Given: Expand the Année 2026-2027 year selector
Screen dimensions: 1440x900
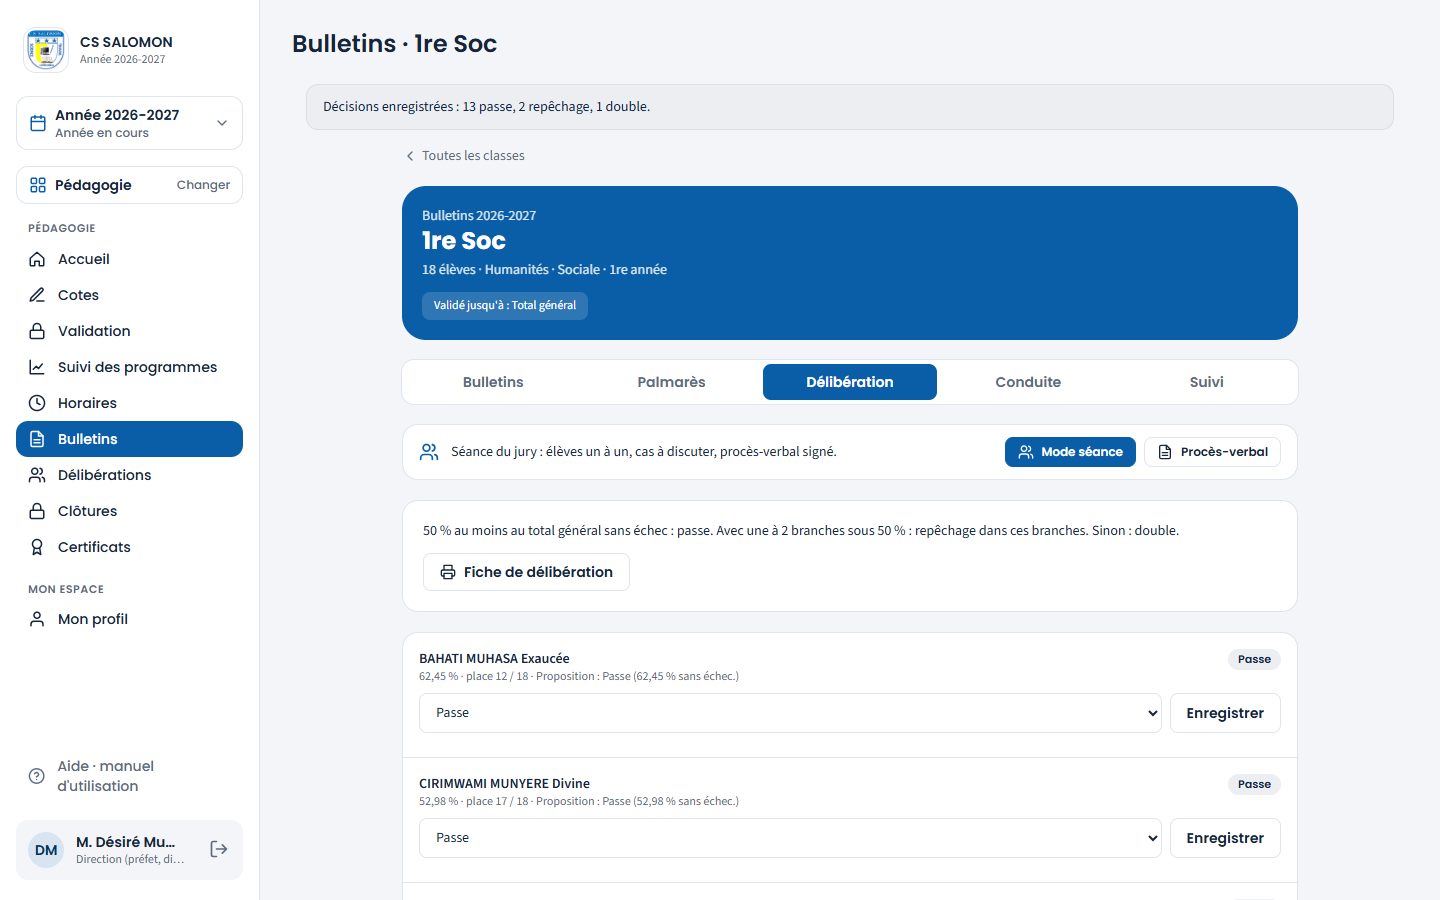Looking at the screenshot, I should [129, 123].
